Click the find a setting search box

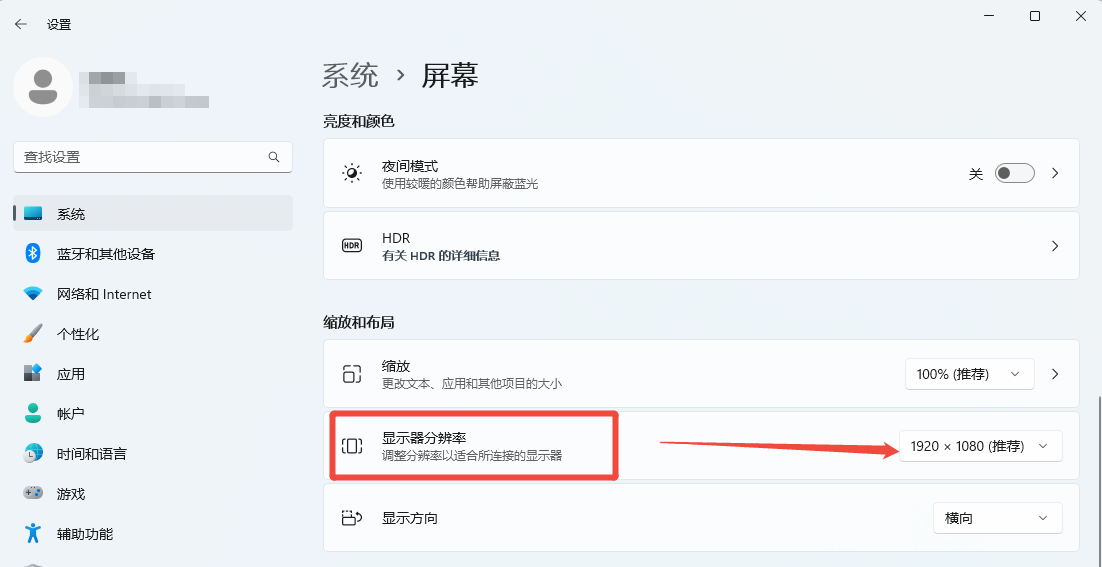pyautogui.click(x=140, y=157)
